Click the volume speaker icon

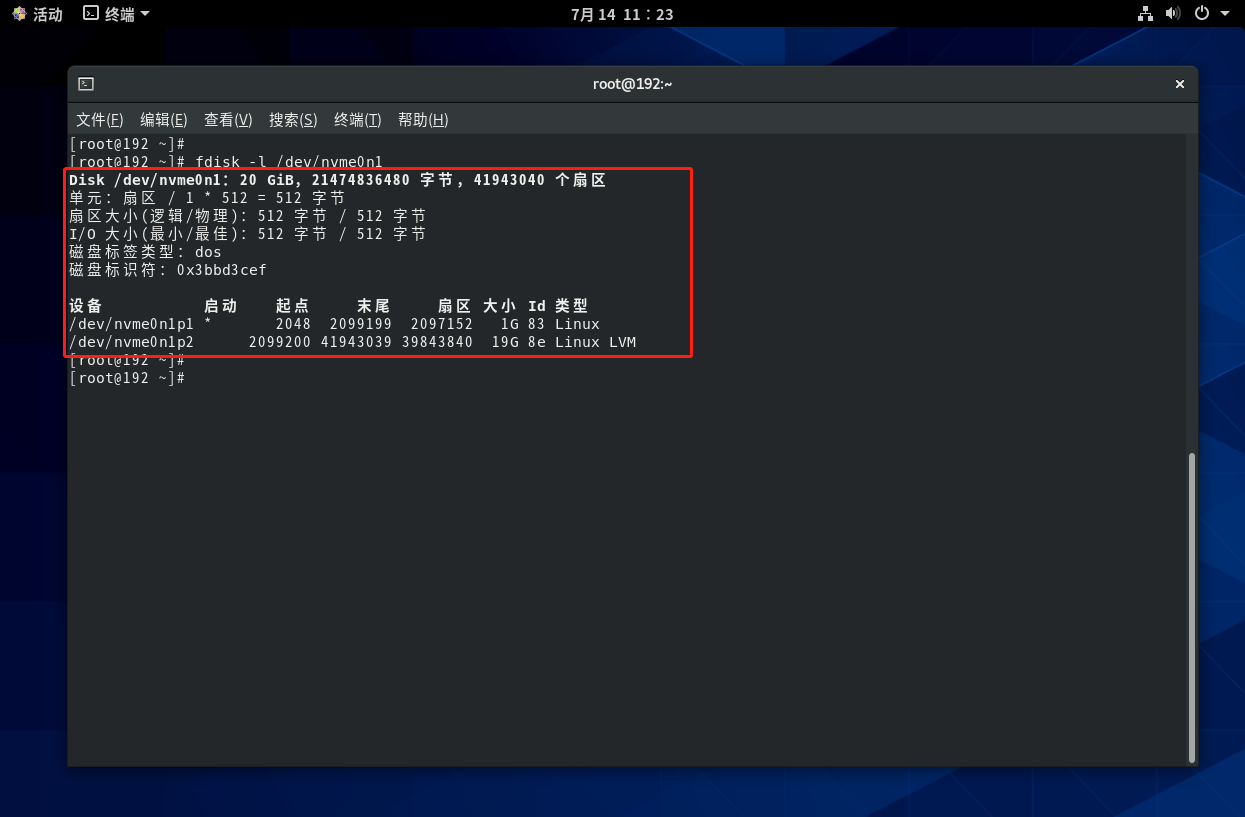(x=1173, y=14)
